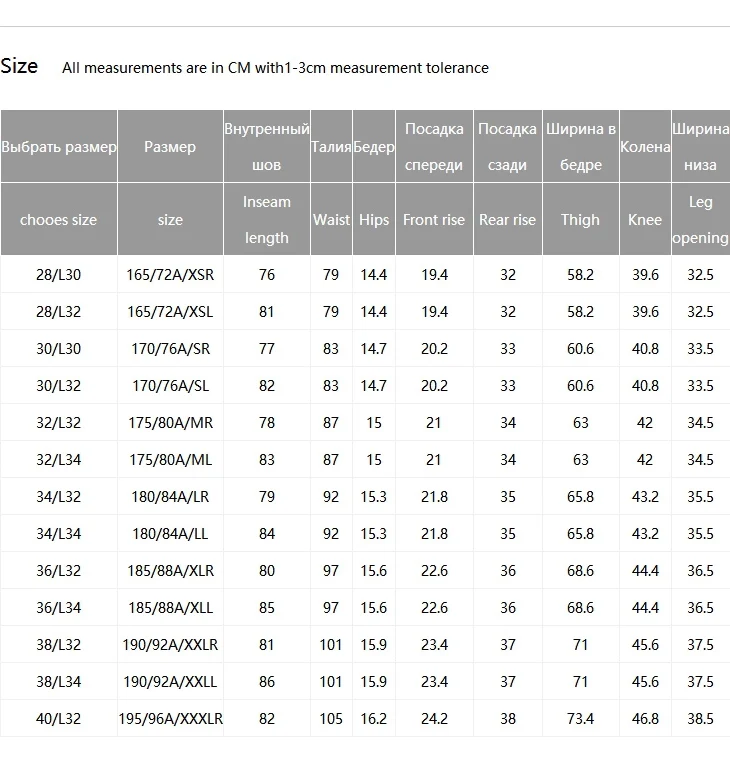Select rear rise value 38

(x=507, y=719)
